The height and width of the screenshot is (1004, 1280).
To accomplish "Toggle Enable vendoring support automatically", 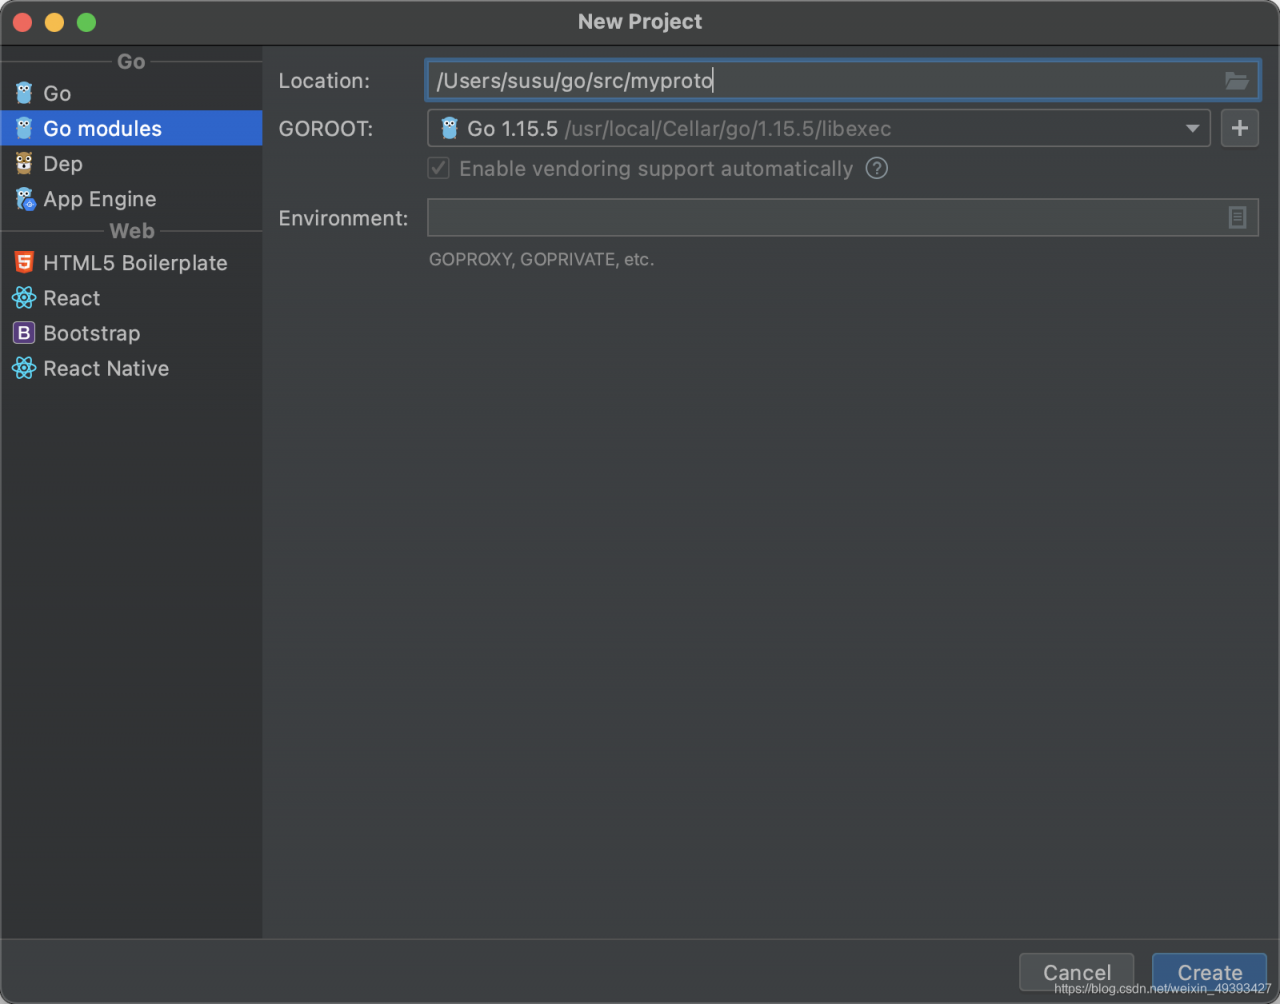I will pos(439,168).
